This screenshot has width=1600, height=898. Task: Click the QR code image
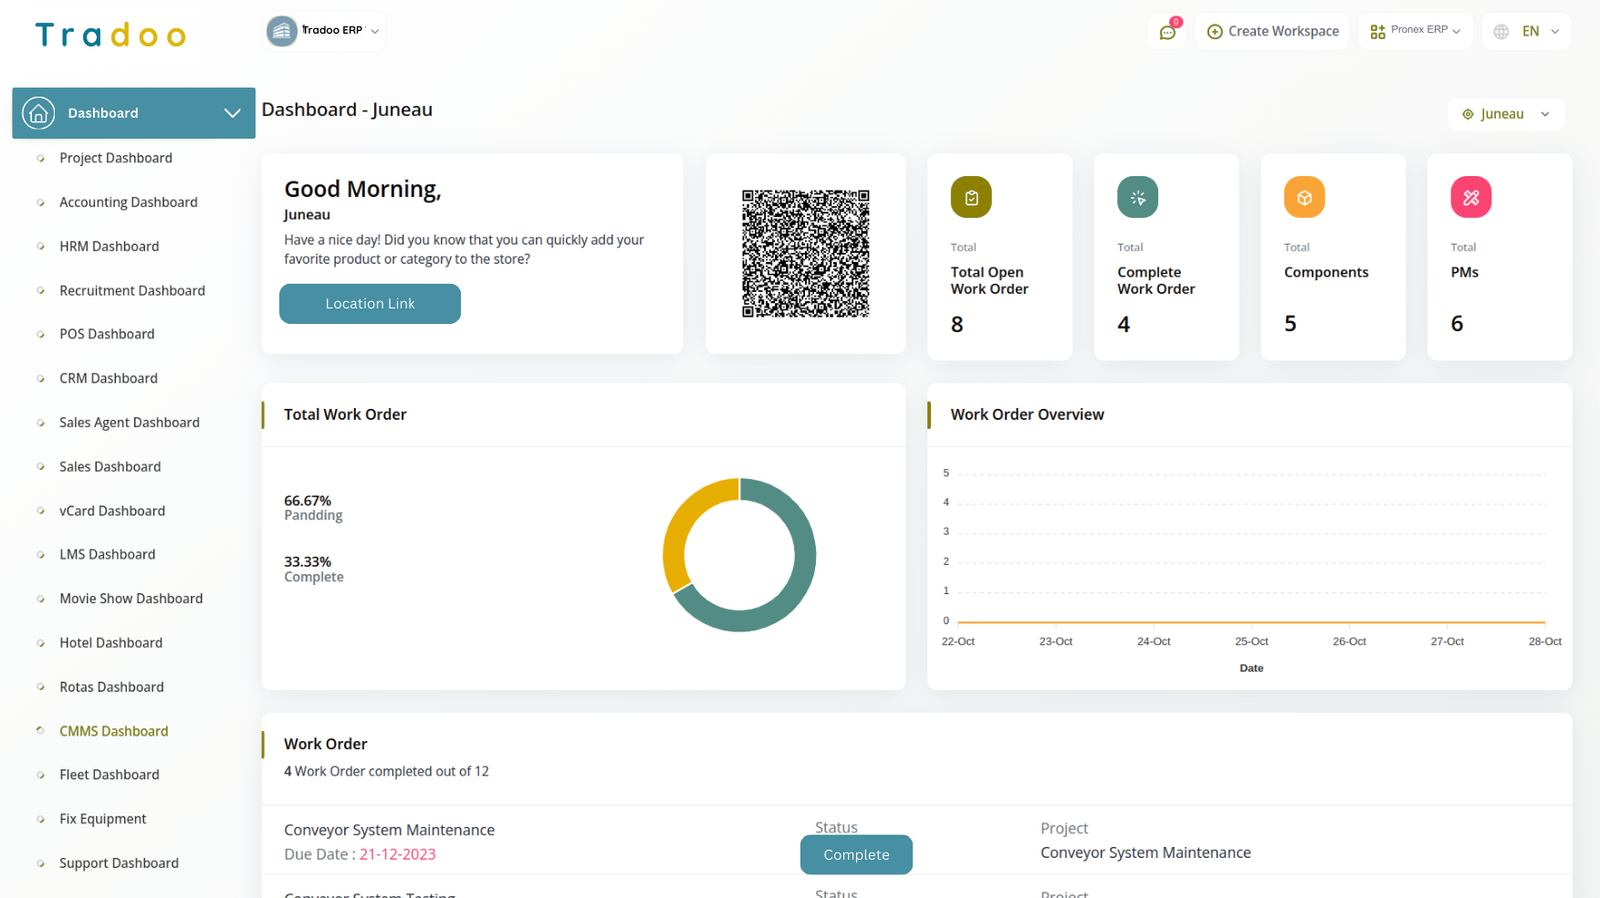pyautogui.click(x=805, y=254)
